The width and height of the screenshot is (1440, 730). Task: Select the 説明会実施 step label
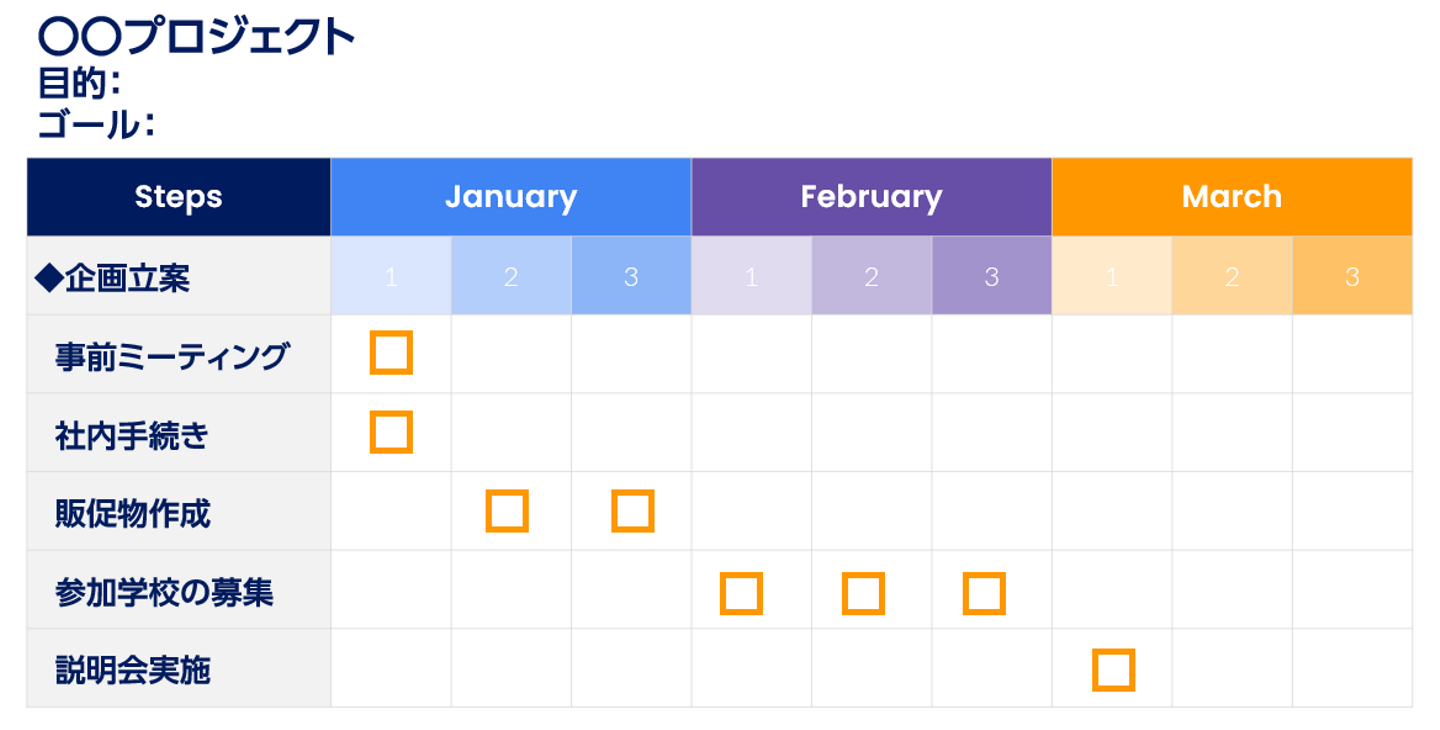[133, 671]
